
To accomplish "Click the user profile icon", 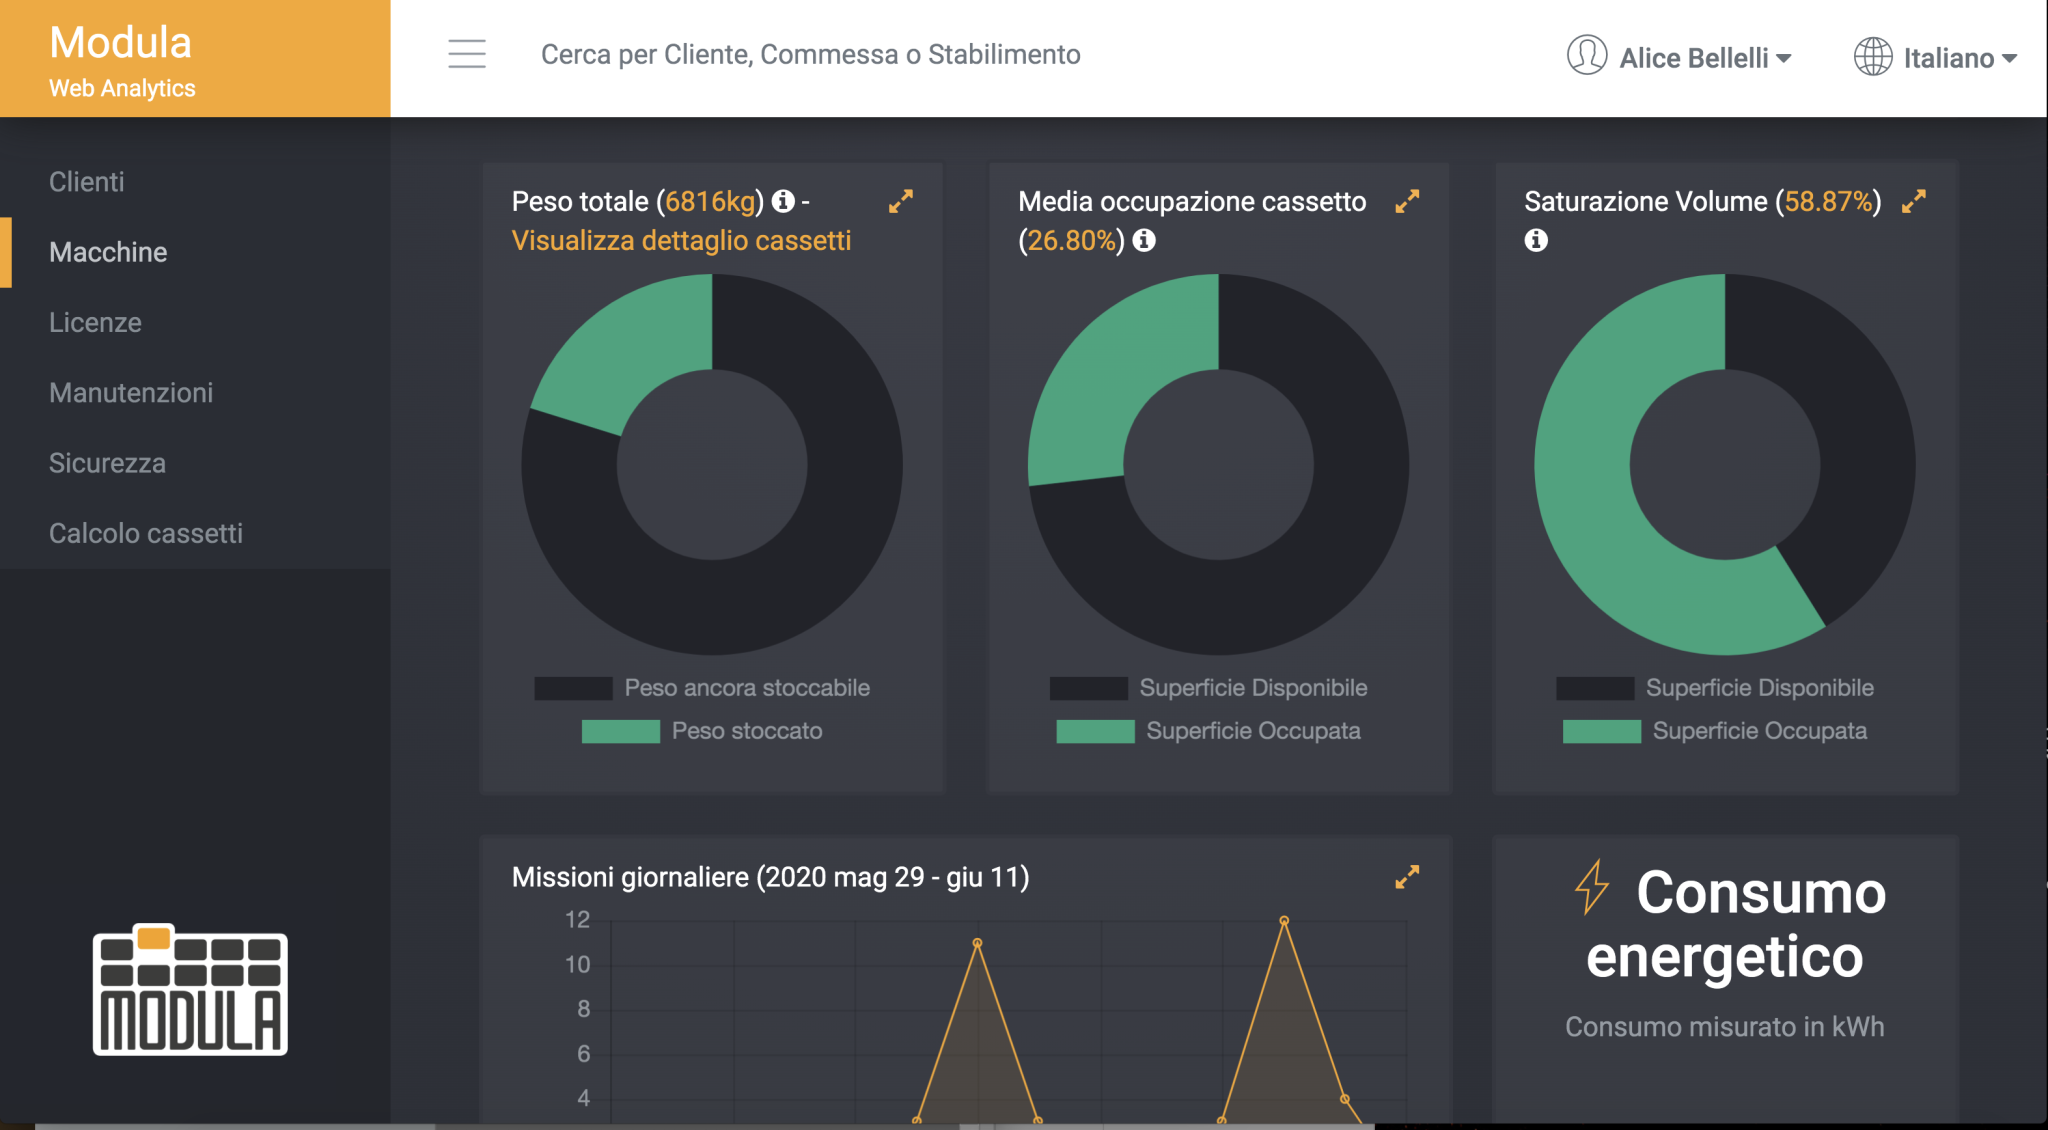I will (1585, 56).
